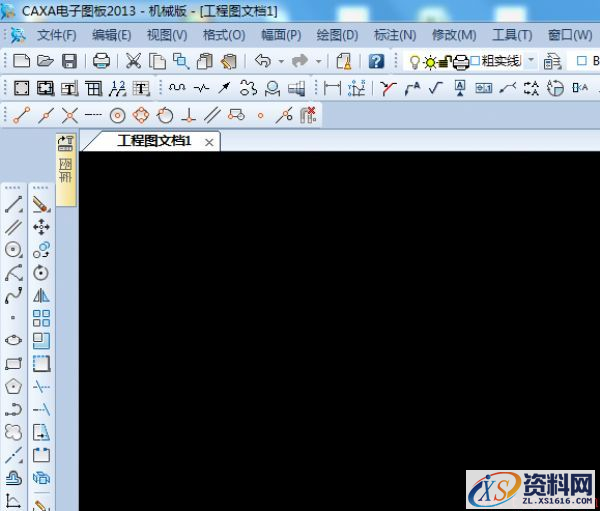The width and height of the screenshot is (600, 511).
Task: Select the Spline curve tool
Action: click(x=13, y=295)
